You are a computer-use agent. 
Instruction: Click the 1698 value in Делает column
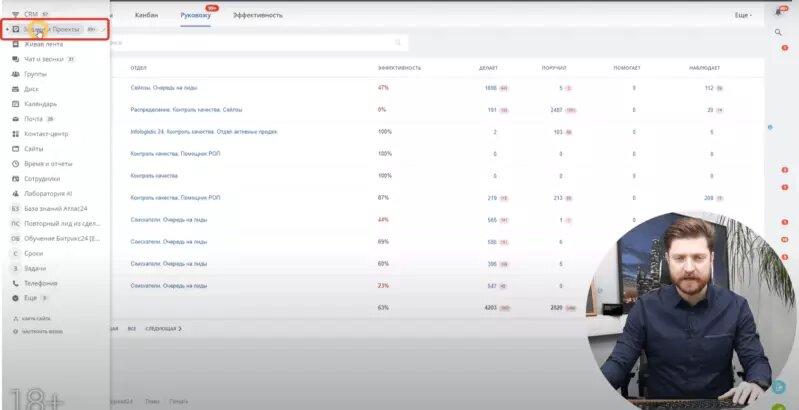pyautogui.click(x=490, y=88)
